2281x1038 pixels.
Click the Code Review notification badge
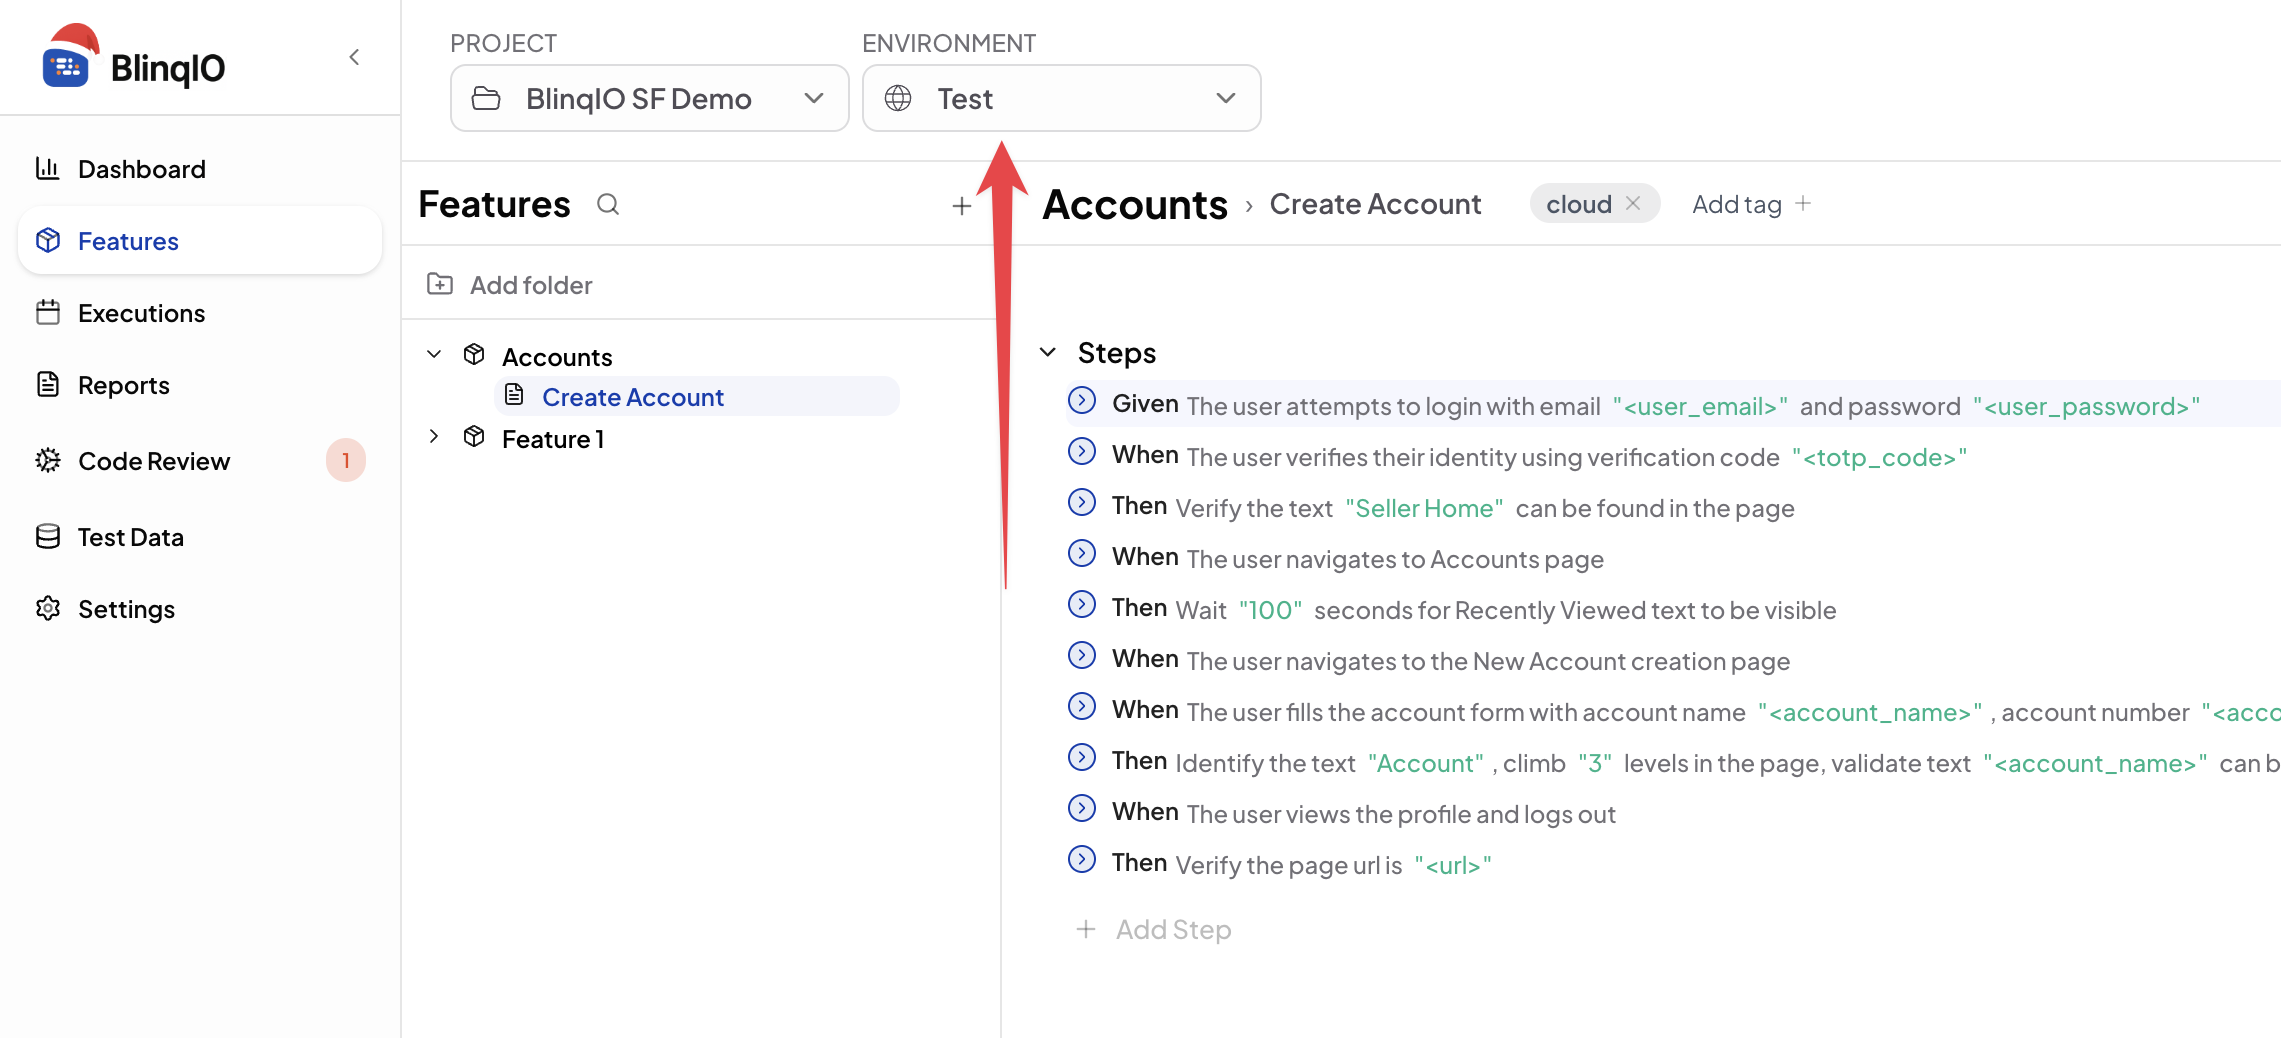pos(346,461)
